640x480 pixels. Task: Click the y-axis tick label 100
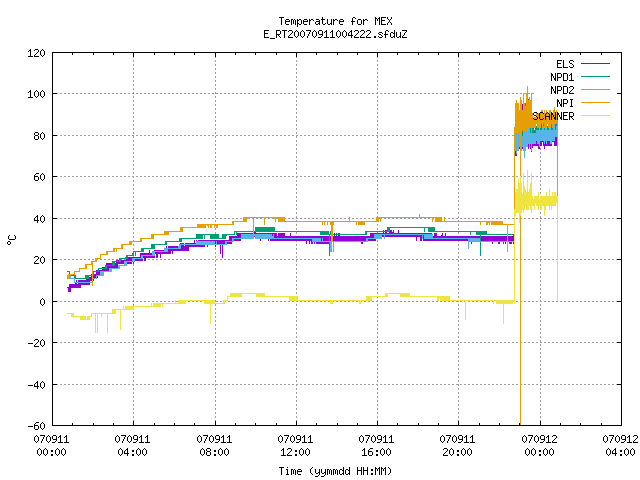click(x=36, y=94)
